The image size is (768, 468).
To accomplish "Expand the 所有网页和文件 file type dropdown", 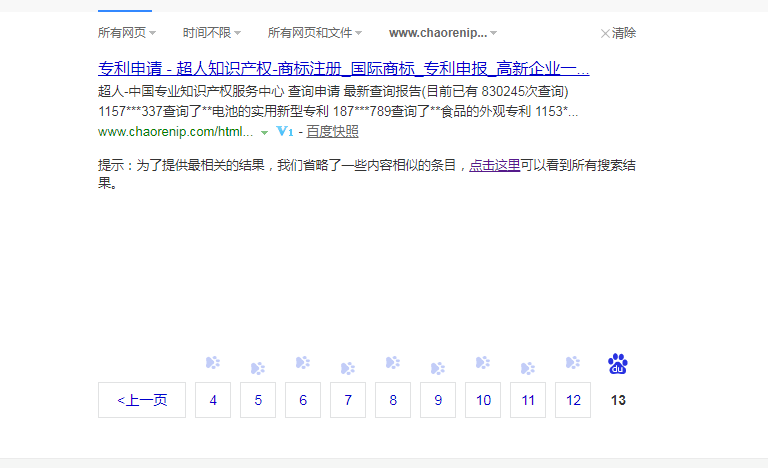I will (314, 33).
